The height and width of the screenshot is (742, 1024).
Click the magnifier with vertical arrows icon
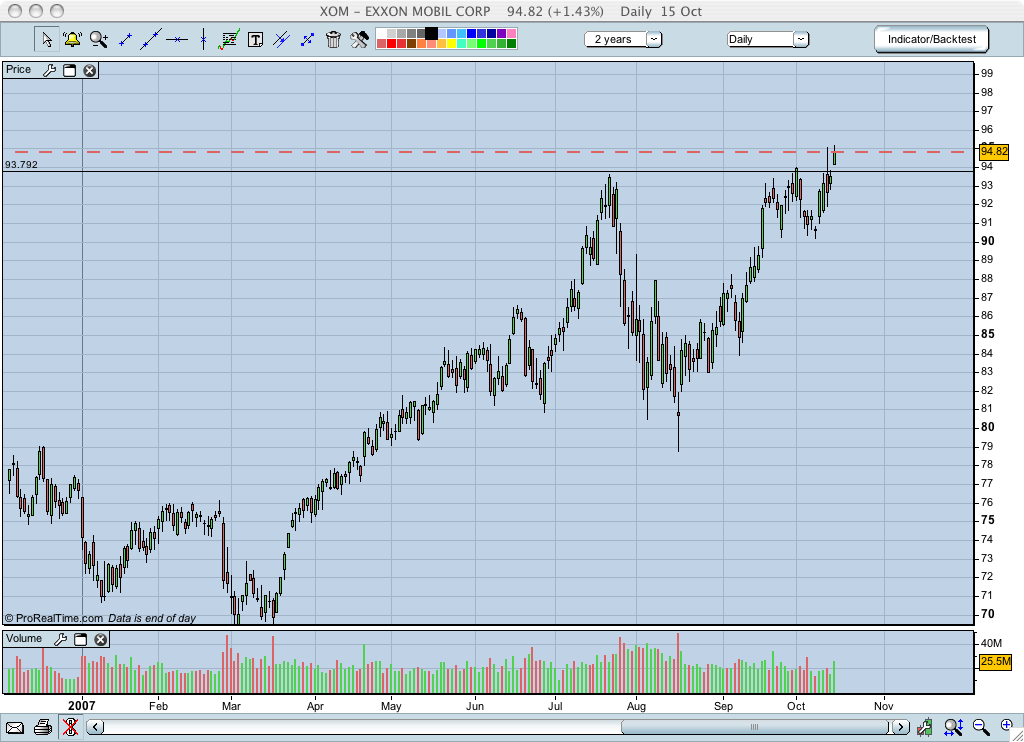[953, 726]
